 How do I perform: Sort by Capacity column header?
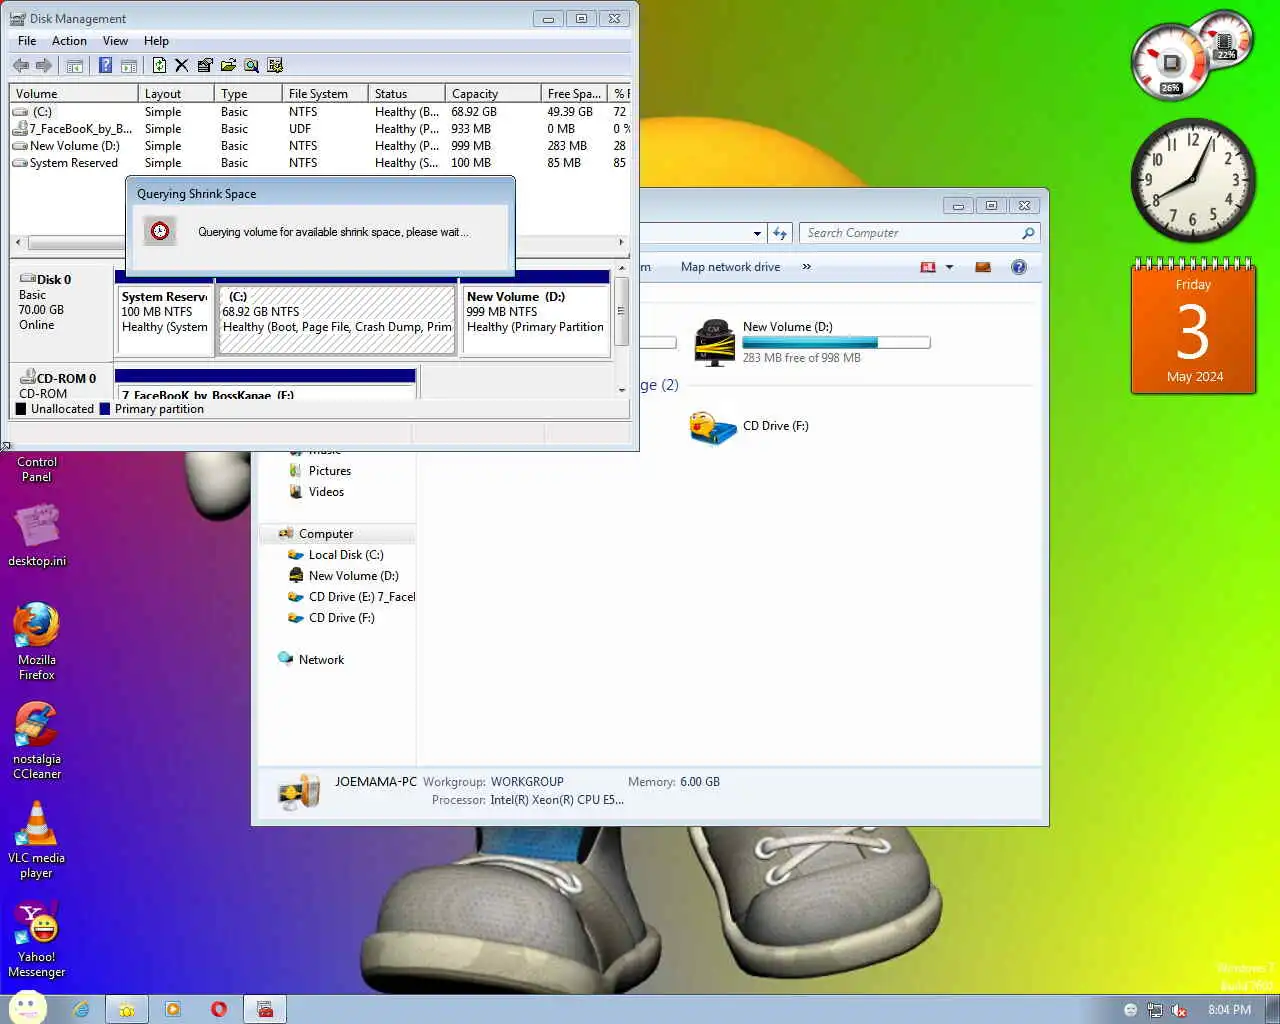(493, 93)
